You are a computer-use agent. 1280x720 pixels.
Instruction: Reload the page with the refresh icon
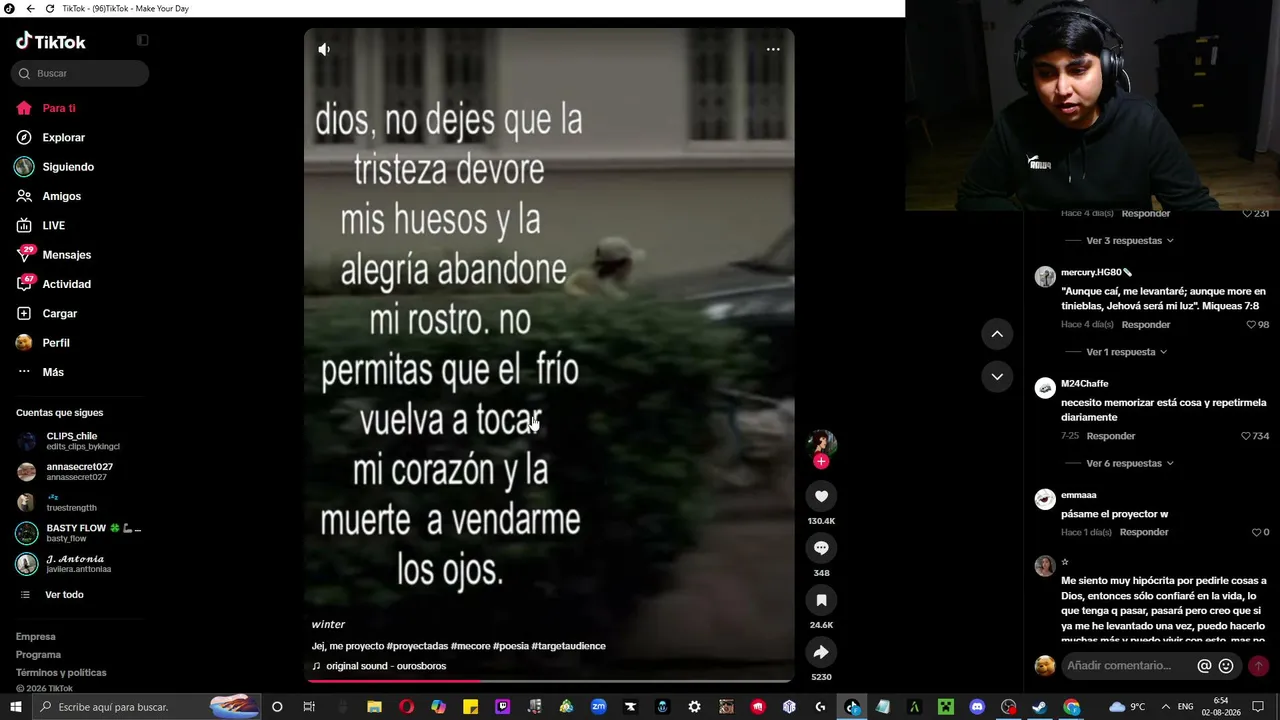pos(50,9)
